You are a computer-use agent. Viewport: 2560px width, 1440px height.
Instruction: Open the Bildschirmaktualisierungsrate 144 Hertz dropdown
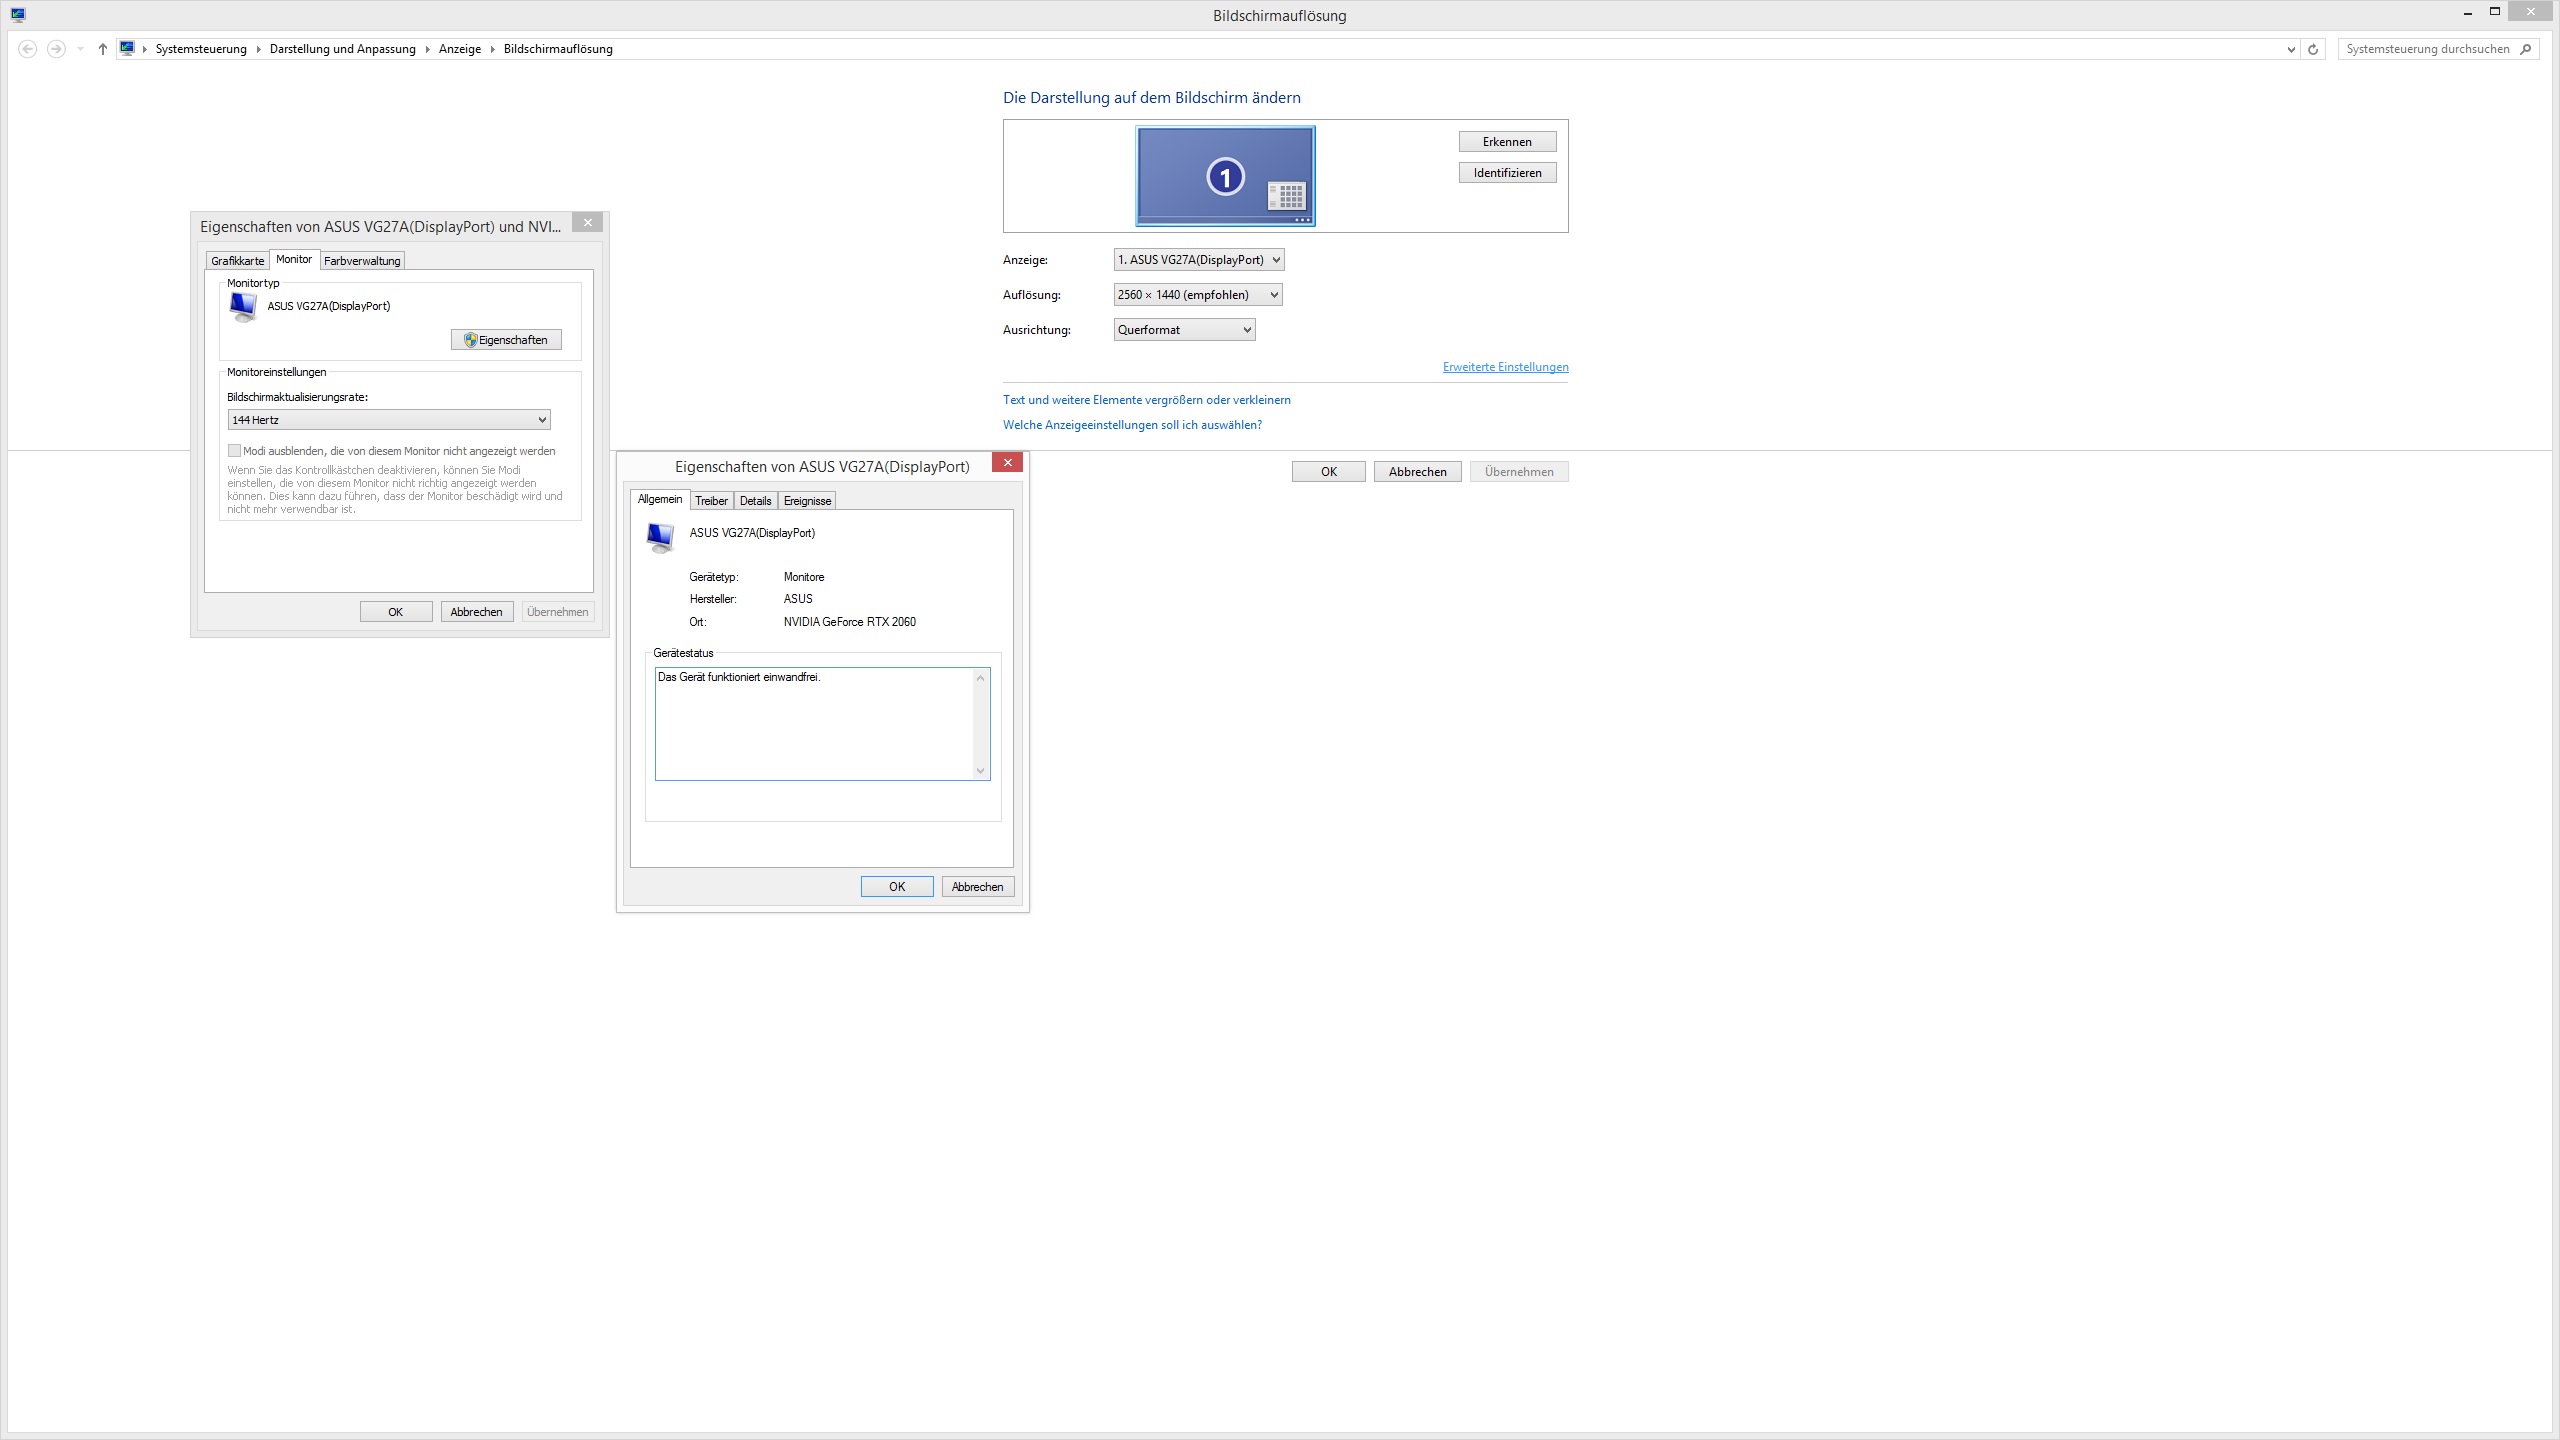(x=389, y=420)
